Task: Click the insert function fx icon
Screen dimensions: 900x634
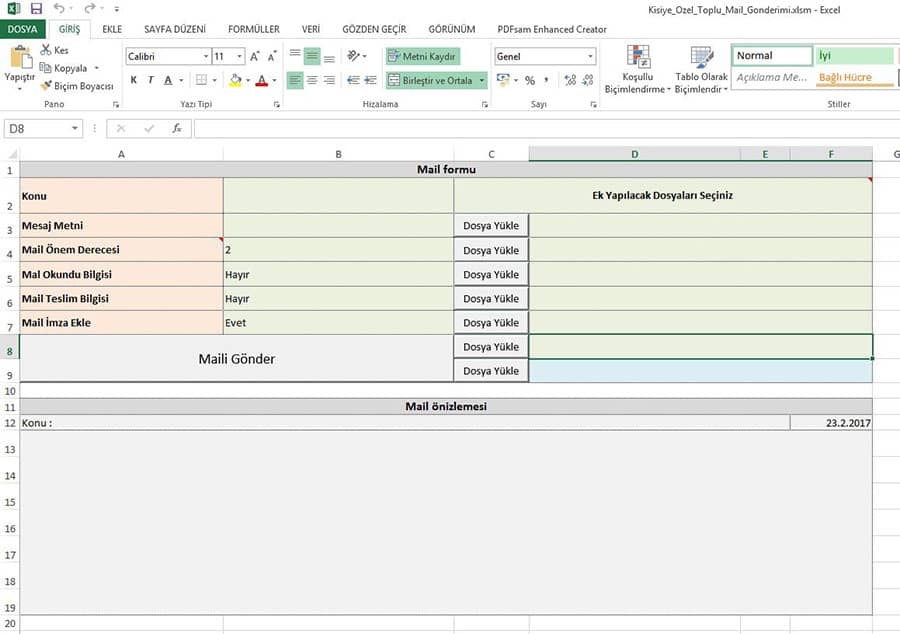Action: point(176,128)
